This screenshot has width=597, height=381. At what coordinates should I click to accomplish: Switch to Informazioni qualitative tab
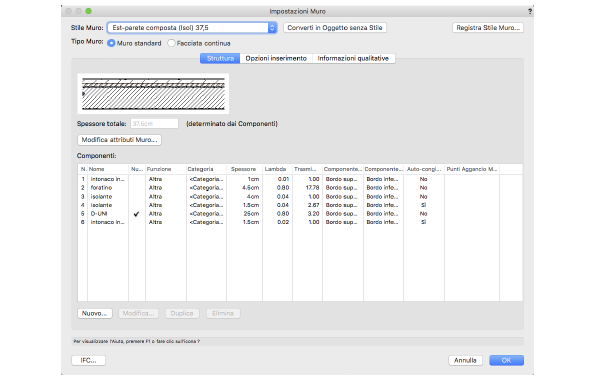click(x=353, y=58)
